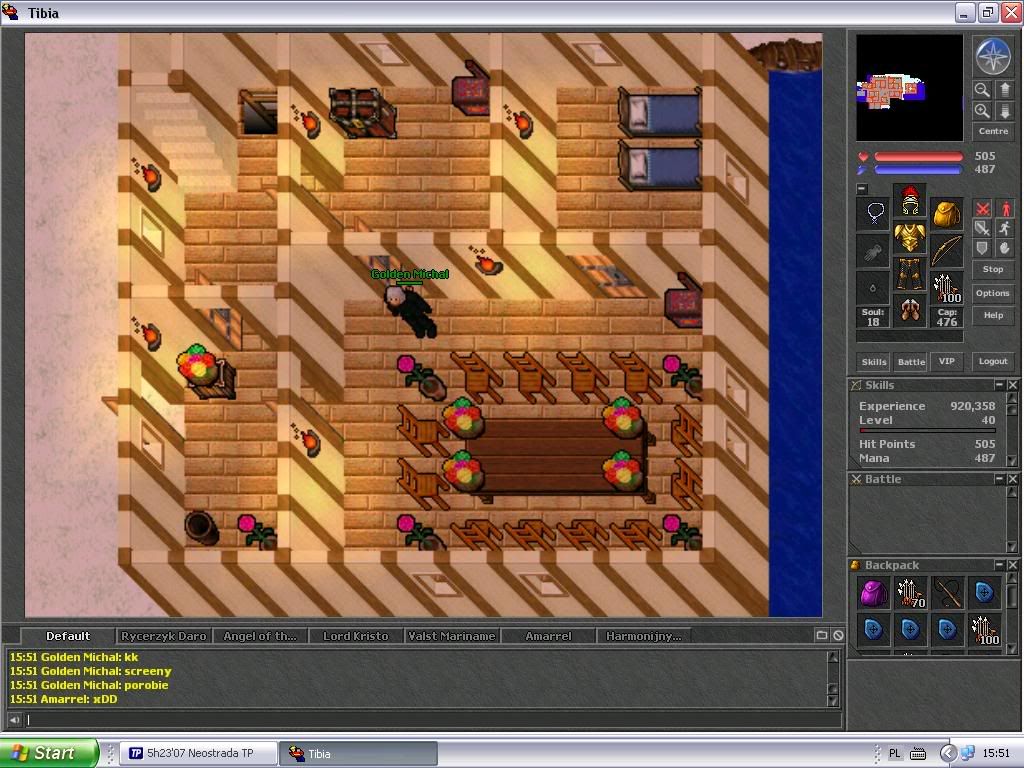Image resolution: width=1024 pixels, height=768 pixels.
Task: Click the Golden Michal character
Action: 411,310
